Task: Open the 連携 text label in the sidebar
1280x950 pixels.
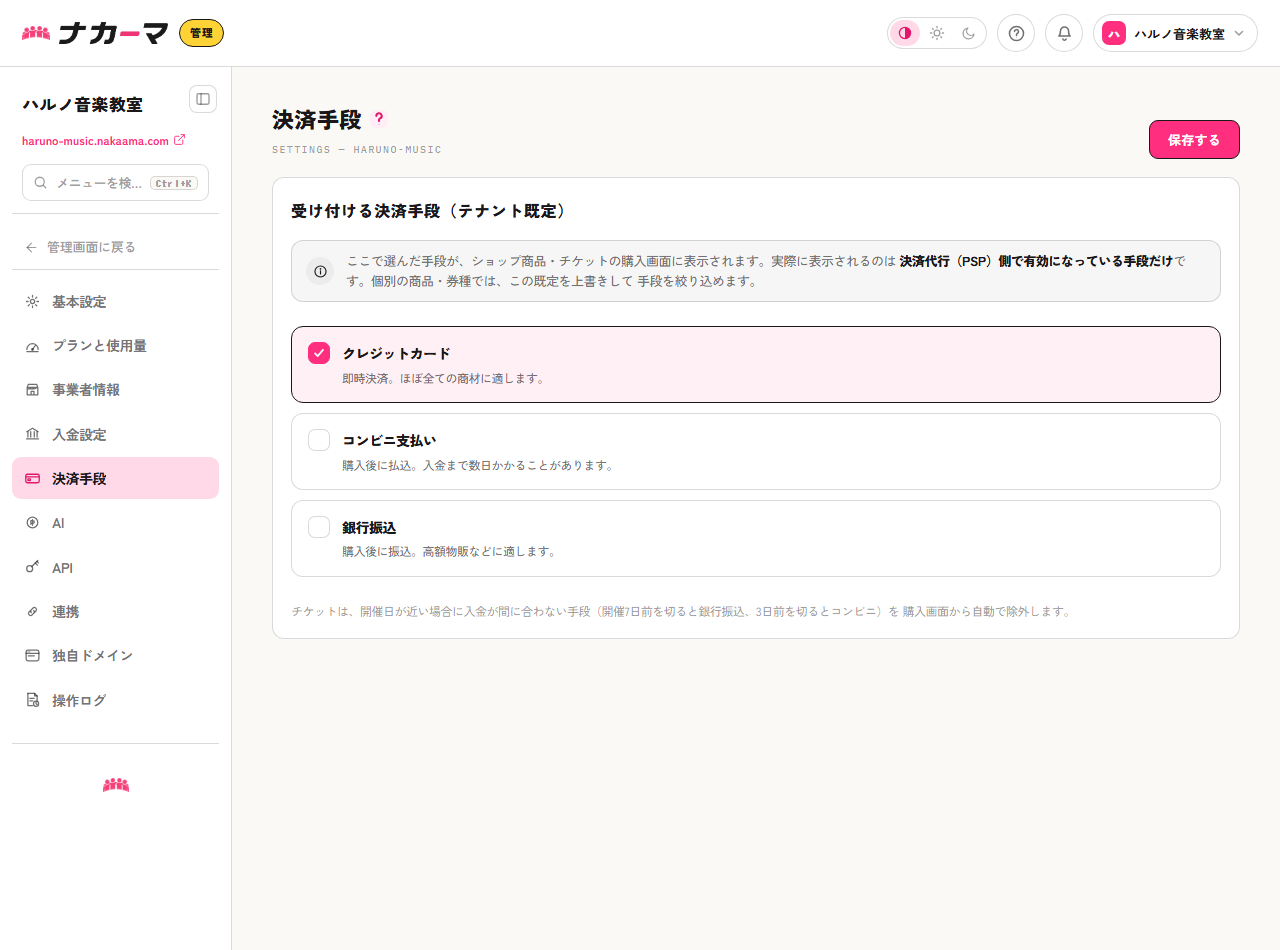Action: [65, 612]
